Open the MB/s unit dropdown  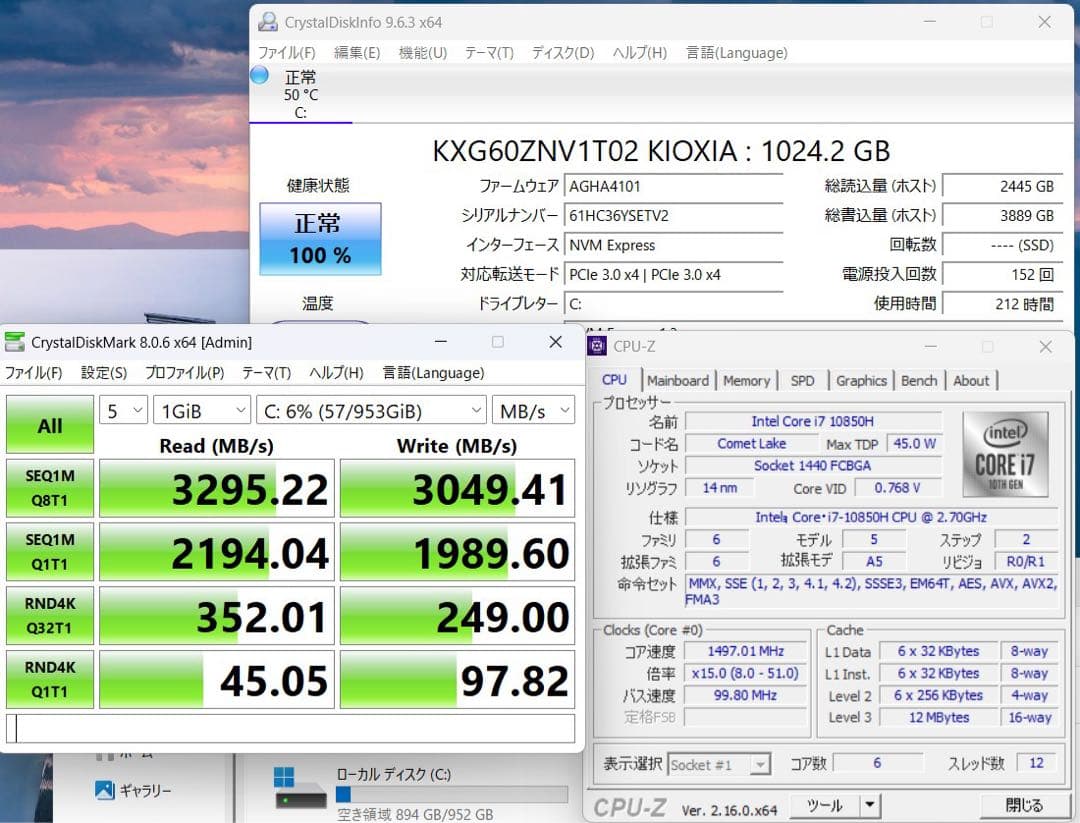[x=533, y=410]
